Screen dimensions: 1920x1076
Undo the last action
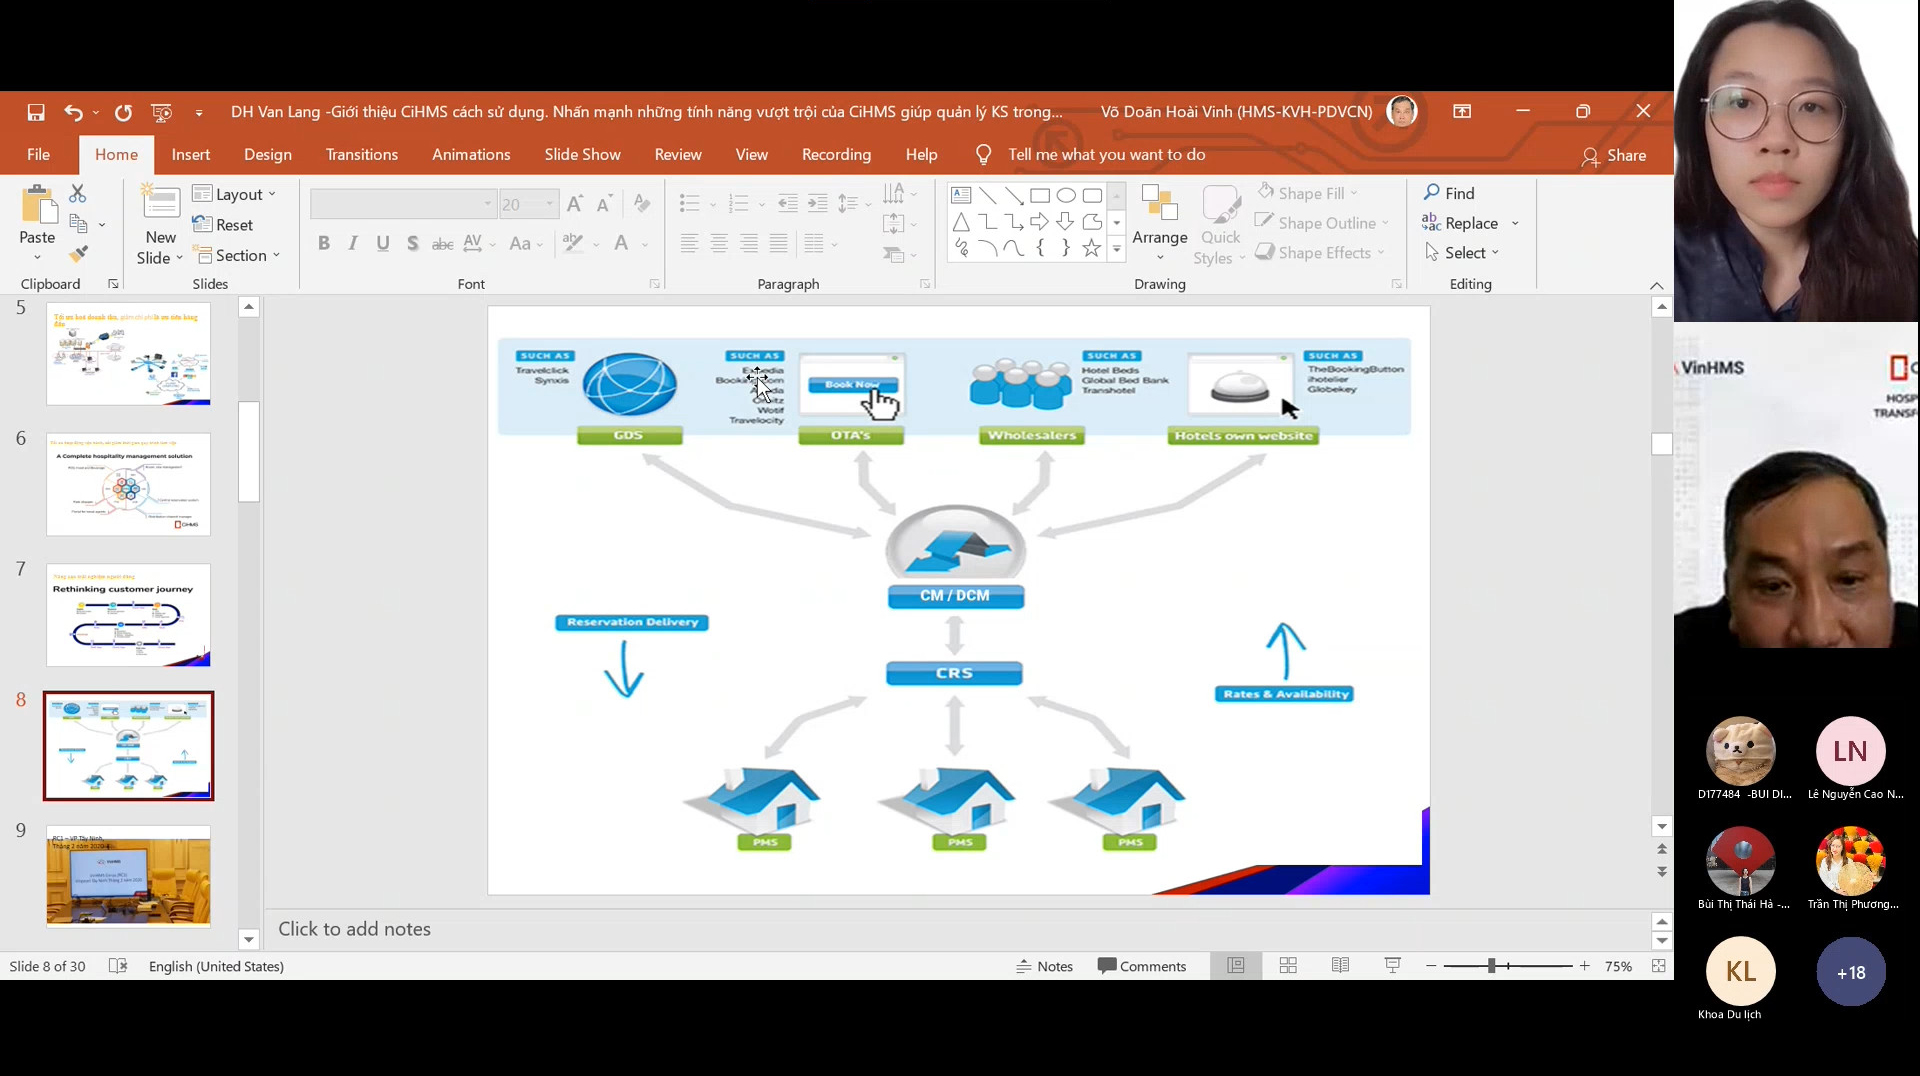coord(73,112)
